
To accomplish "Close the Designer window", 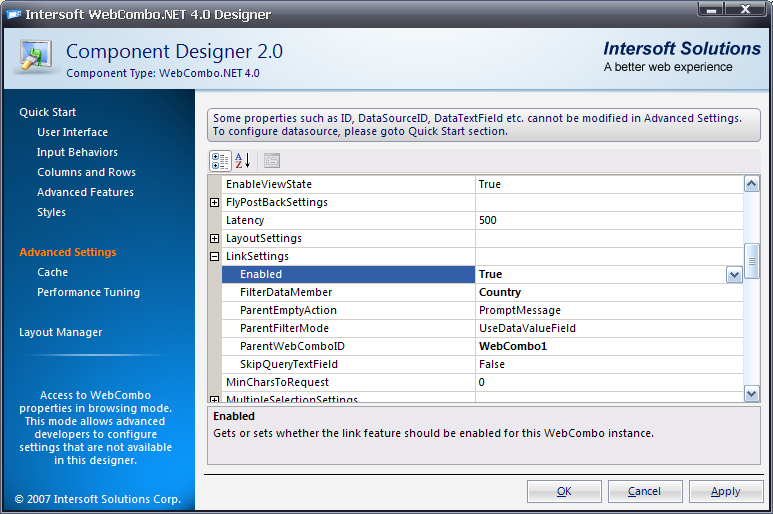I will (745, 9).
